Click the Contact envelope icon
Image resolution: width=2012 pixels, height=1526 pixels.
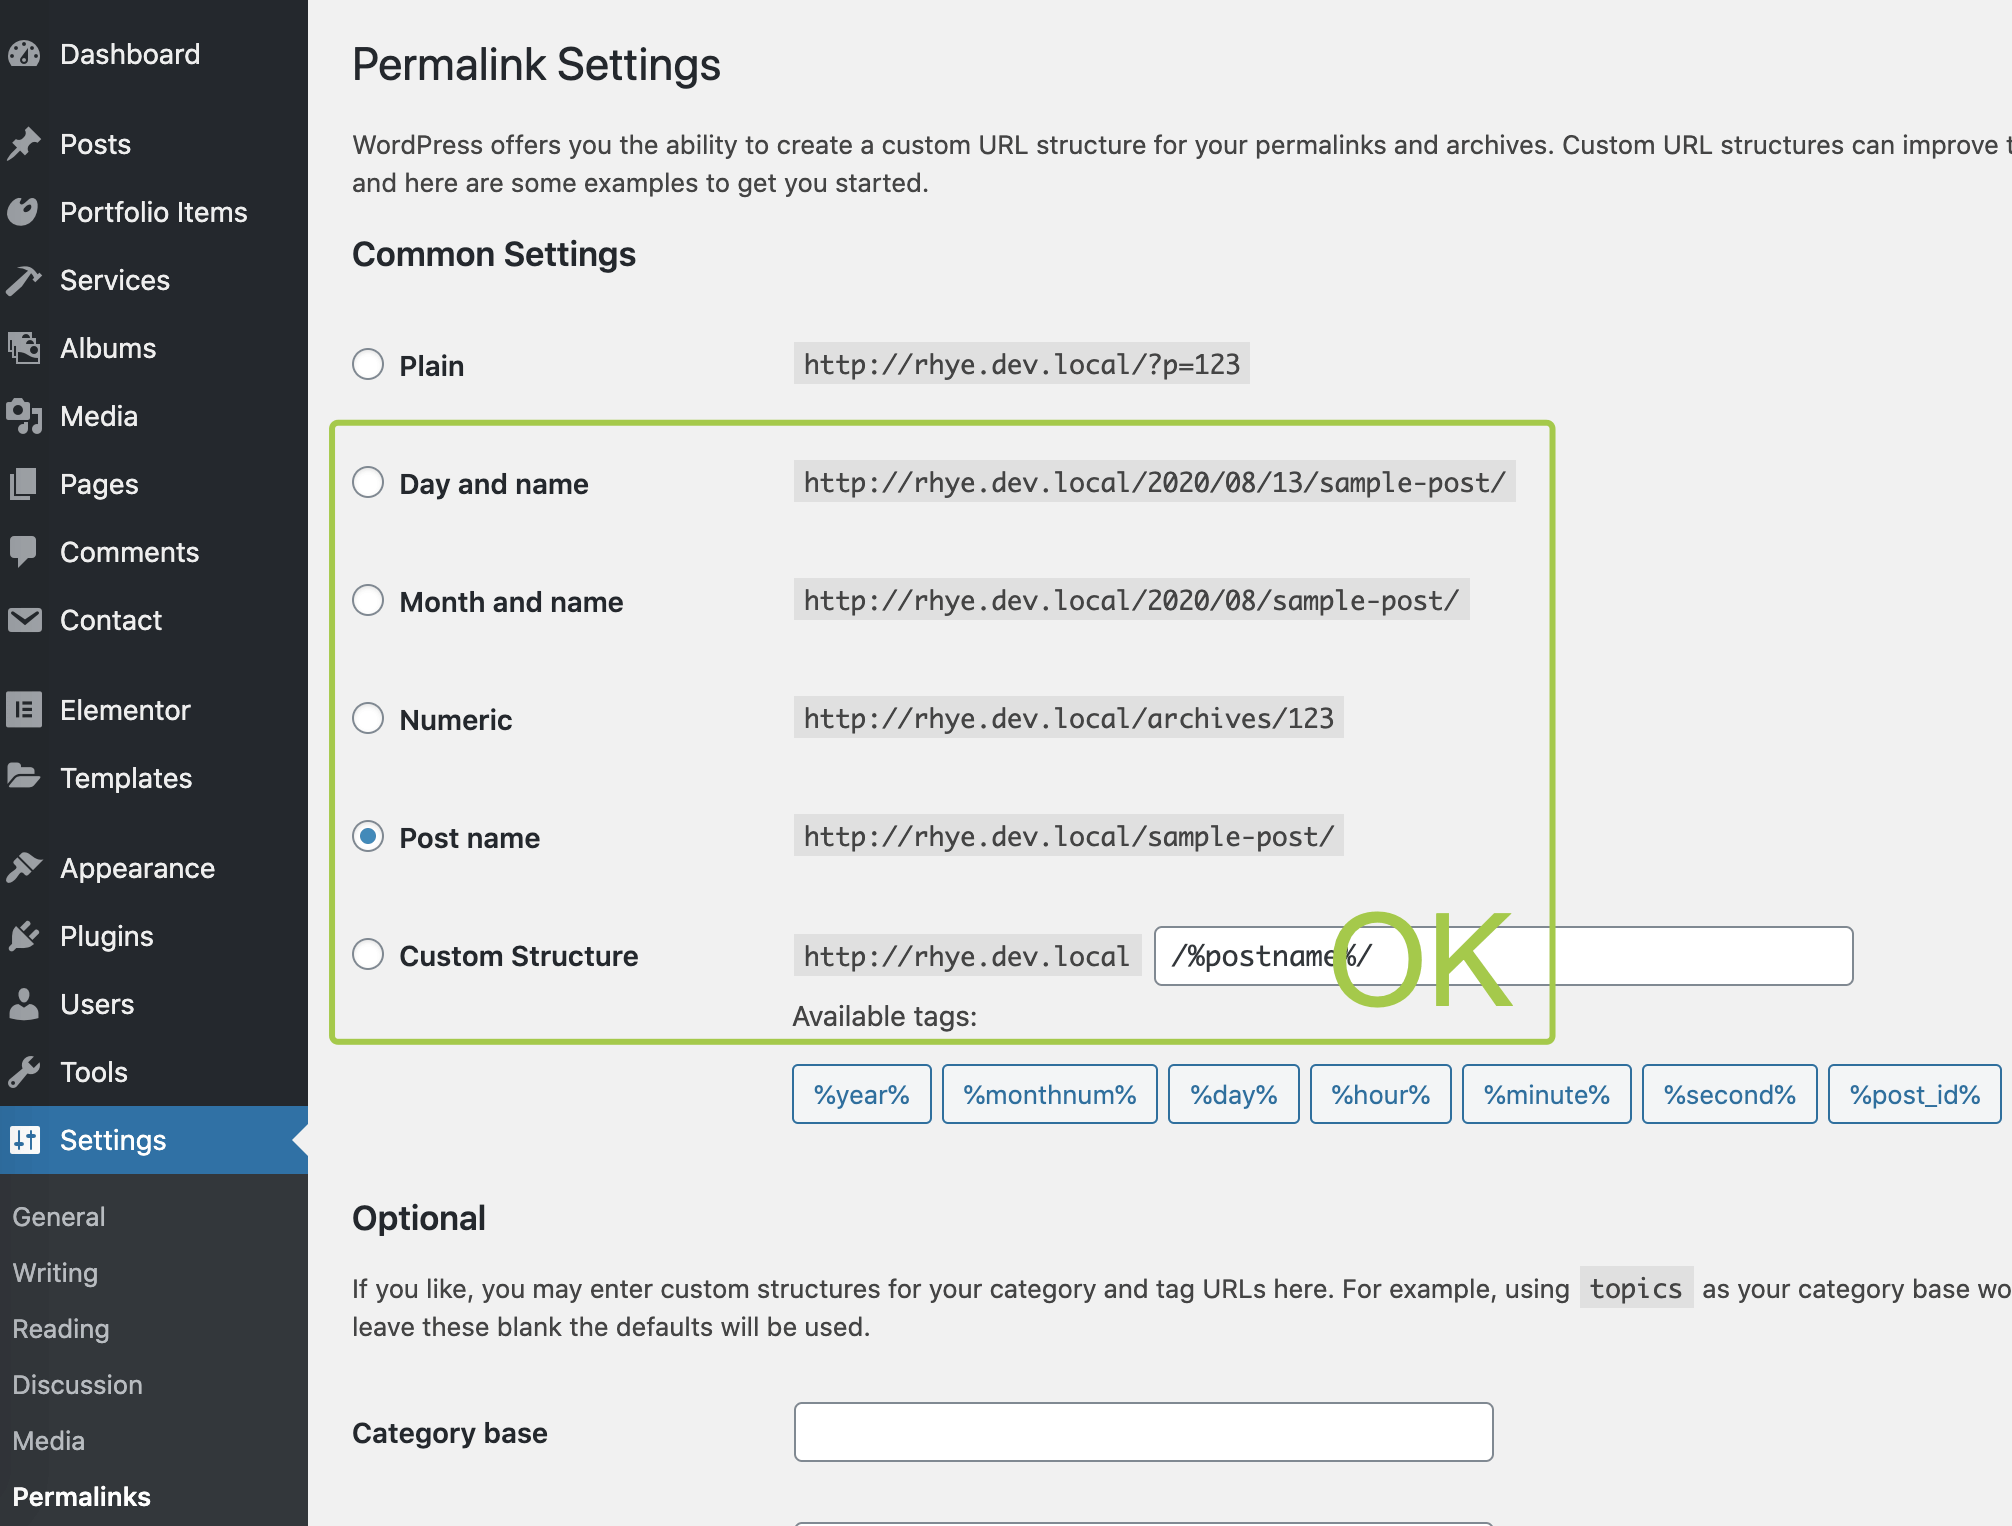(24, 620)
